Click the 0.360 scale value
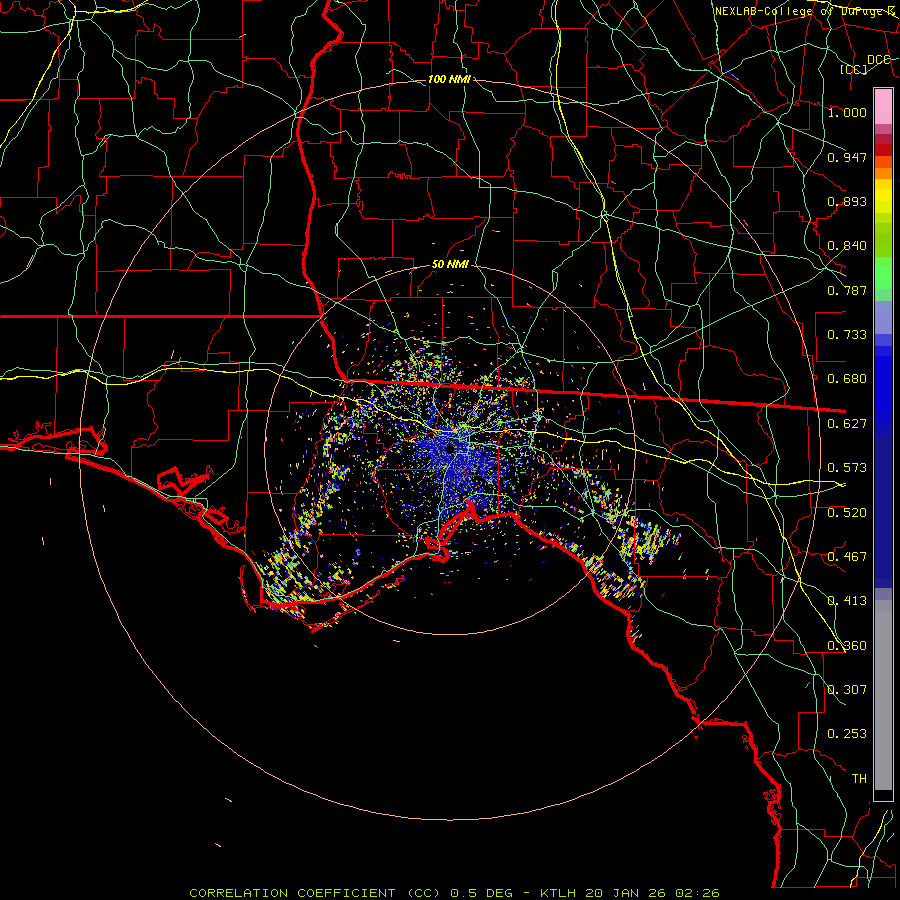900x900 pixels. [847, 646]
